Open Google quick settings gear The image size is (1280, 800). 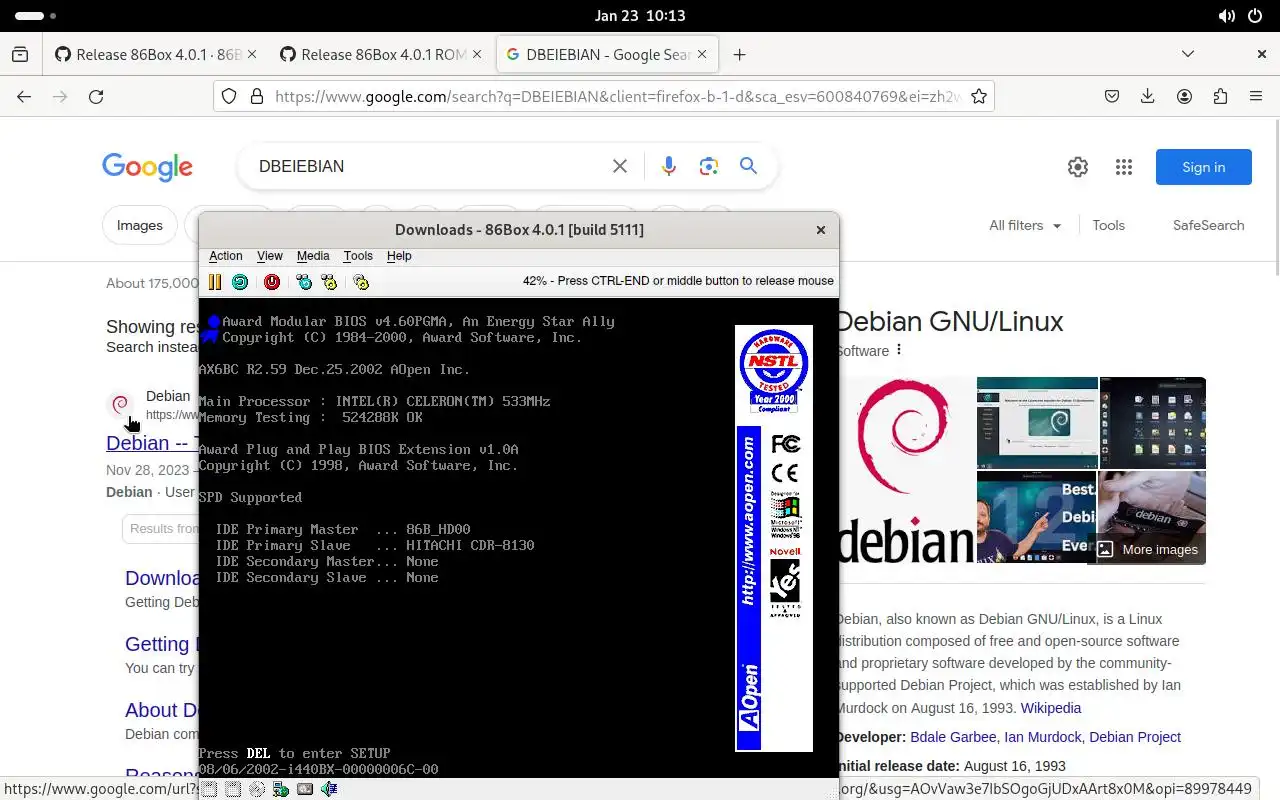point(1077,168)
